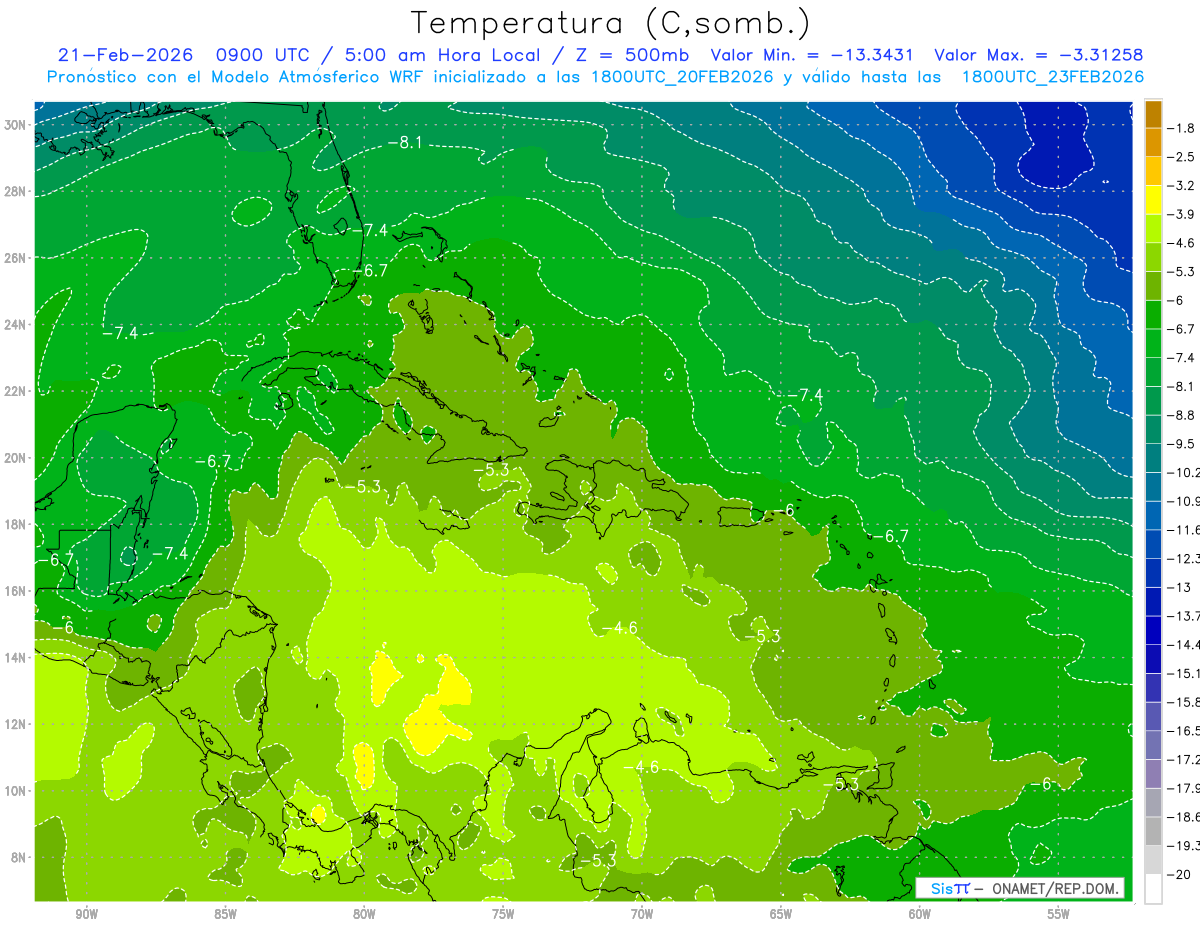Click the "Valor Max. = -3.31258" readout
The width and height of the screenshot is (1200, 927).
point(1039,55)
